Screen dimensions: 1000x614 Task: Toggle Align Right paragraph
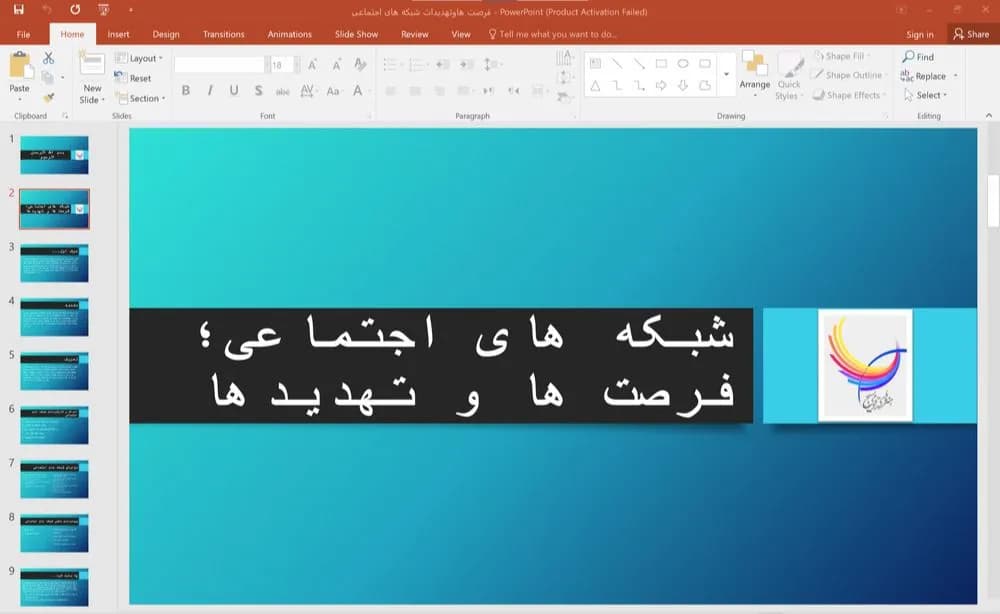[439, 91]
